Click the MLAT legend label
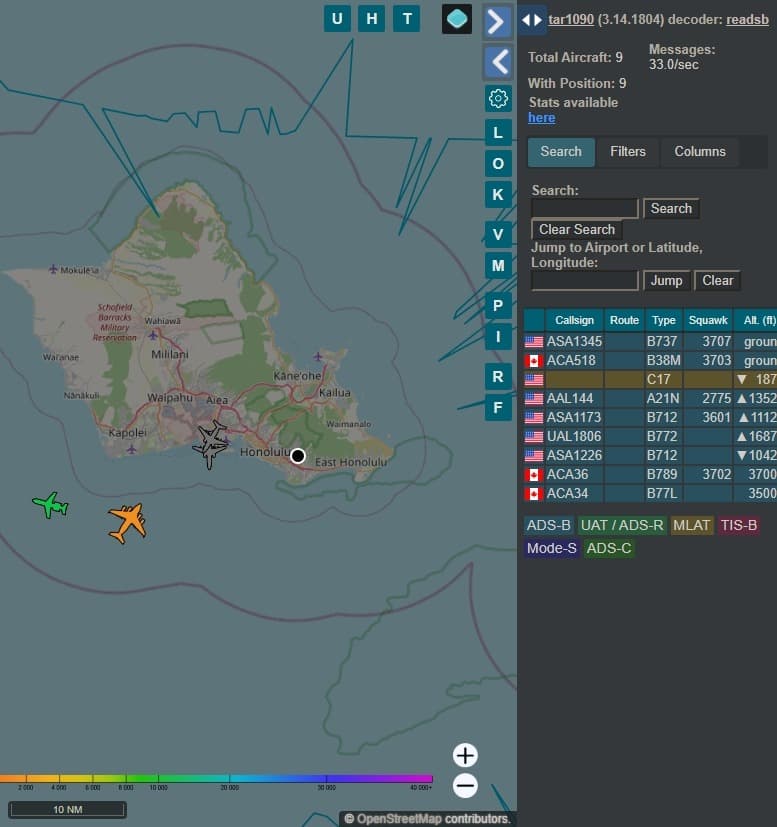777x827 pixels. (x=692, y=526)
